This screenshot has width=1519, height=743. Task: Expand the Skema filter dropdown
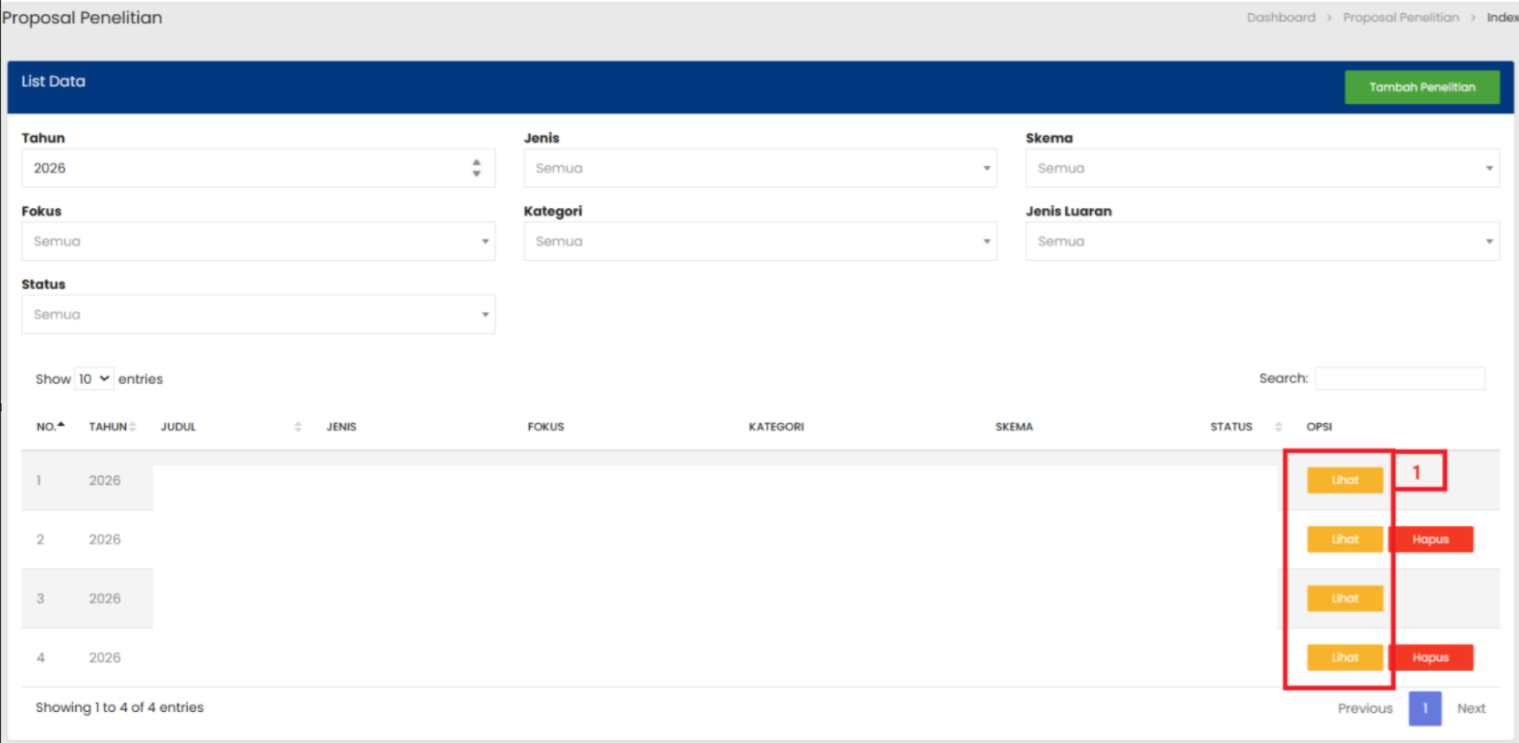1261,168
